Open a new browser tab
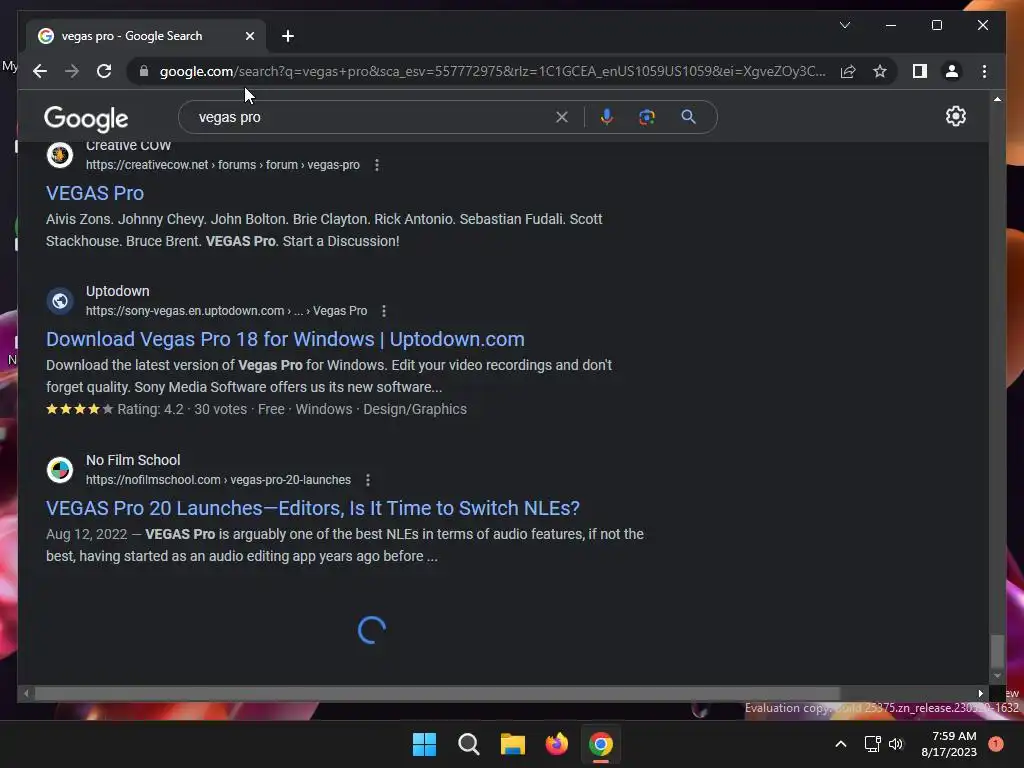 [287, 36]
